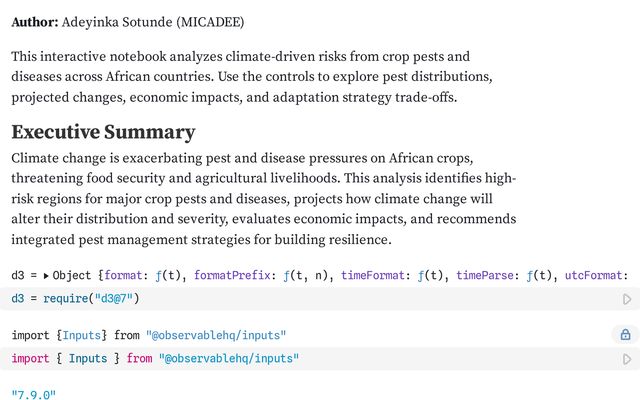Place cursor in import { Inputs } code editor

point(400,358)
